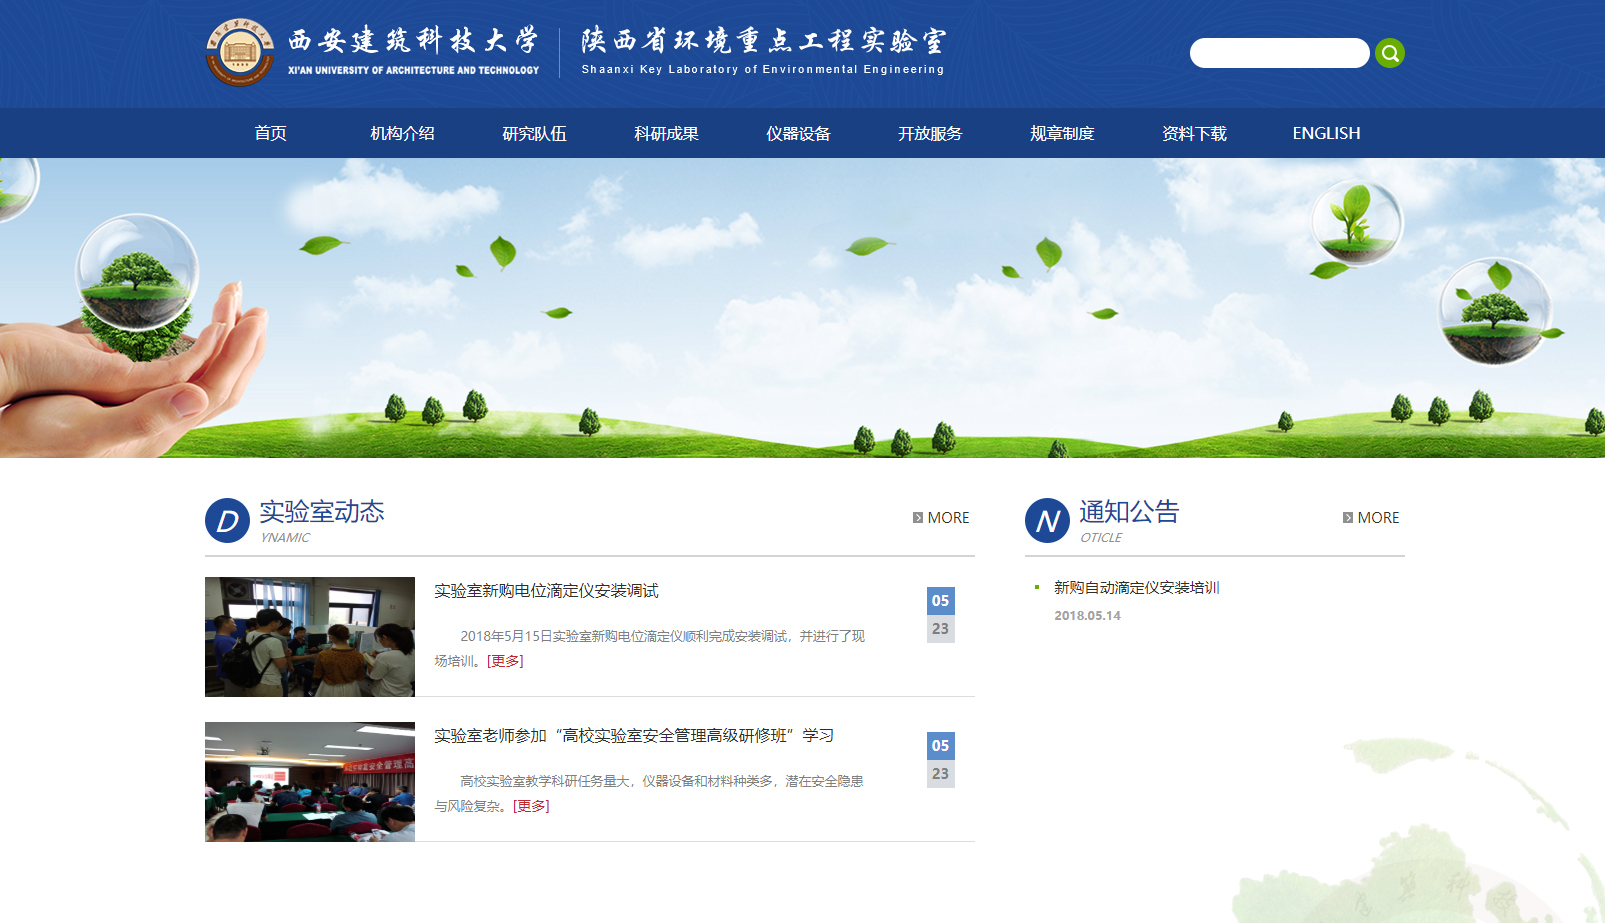This screenshot has width=1605, height=923.
Task: Click the 05 23 date badge of second article
Action: [x=940, y=760]
